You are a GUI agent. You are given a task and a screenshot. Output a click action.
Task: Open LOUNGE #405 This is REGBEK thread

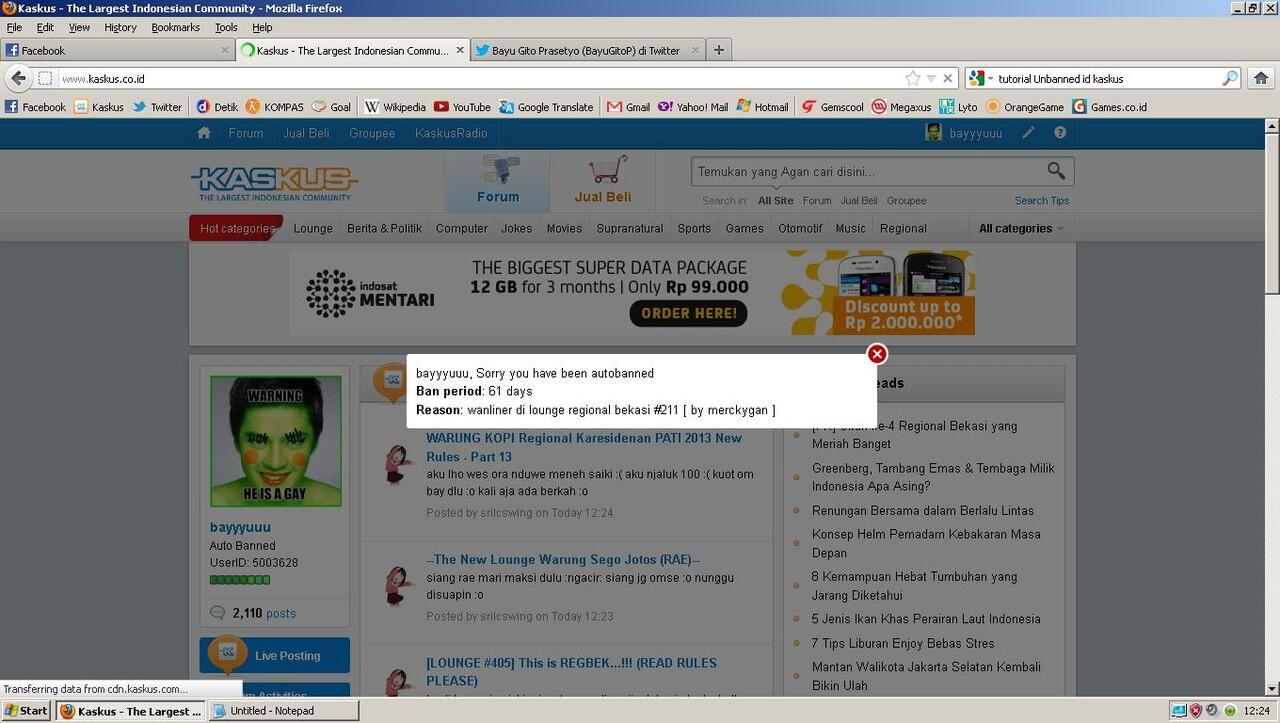click(571, 672)
